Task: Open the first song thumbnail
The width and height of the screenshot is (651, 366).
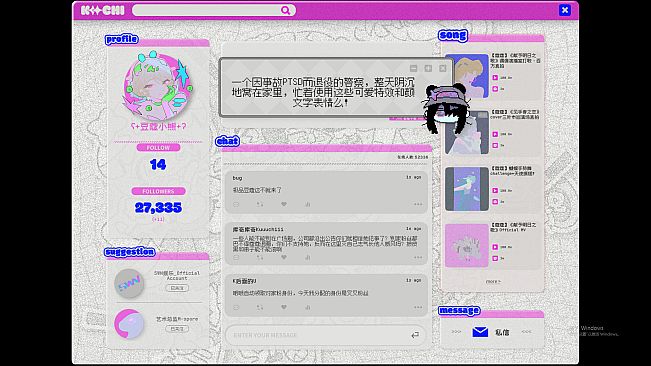Action: coord(467,76)
